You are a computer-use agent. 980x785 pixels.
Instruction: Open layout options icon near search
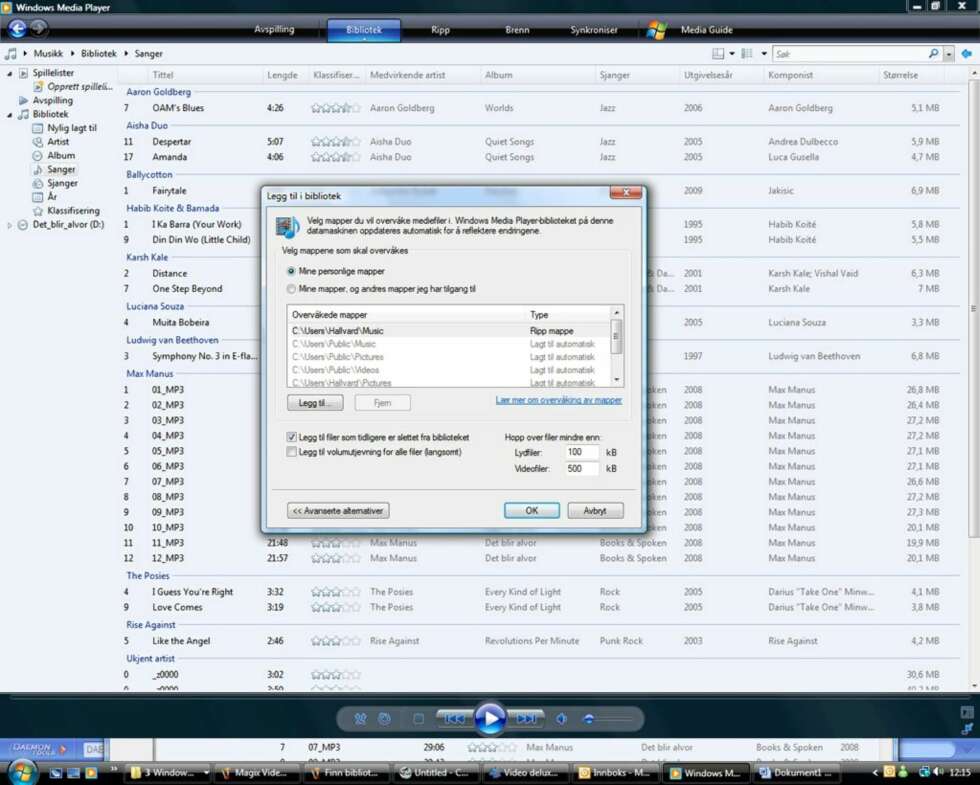(x=718, y=54)
